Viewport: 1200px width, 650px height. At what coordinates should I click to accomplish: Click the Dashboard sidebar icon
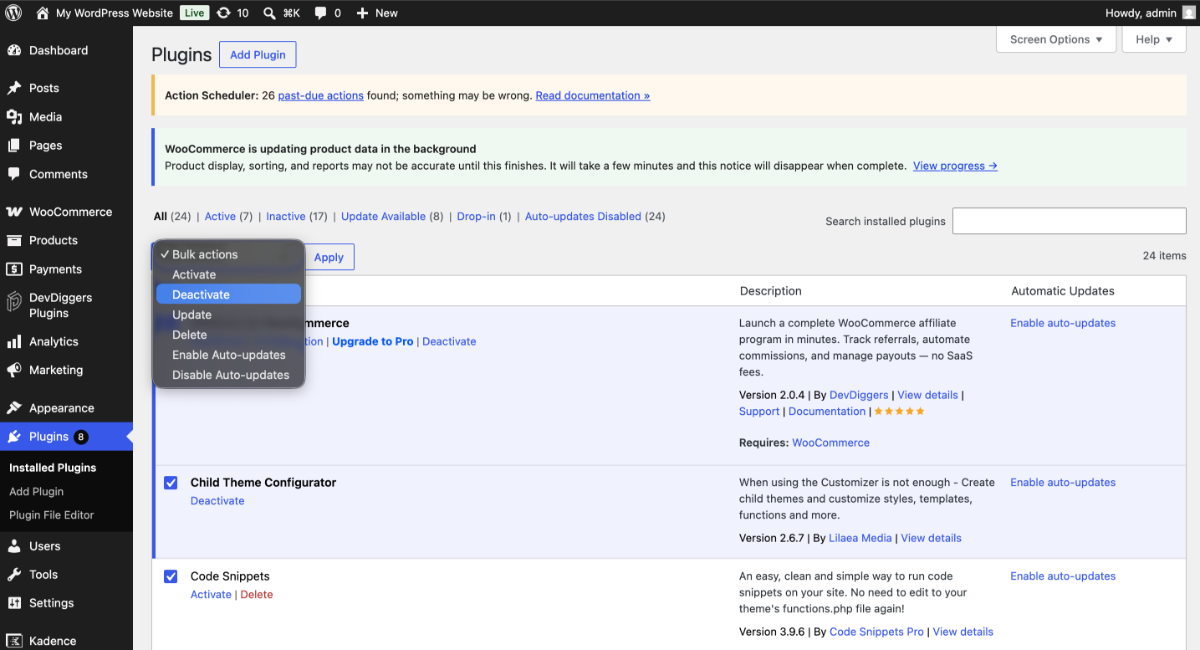pos(14,50)
